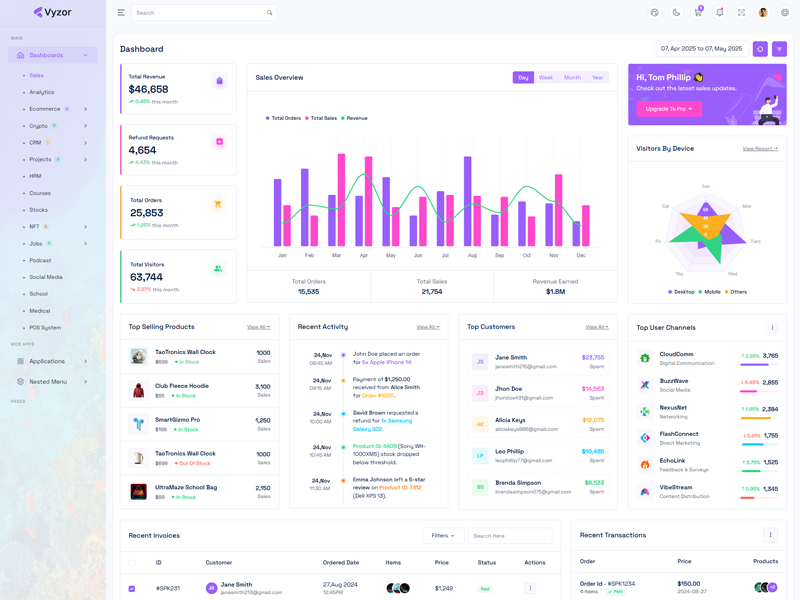Enter fullscreen mode from the header

point(741,13)
